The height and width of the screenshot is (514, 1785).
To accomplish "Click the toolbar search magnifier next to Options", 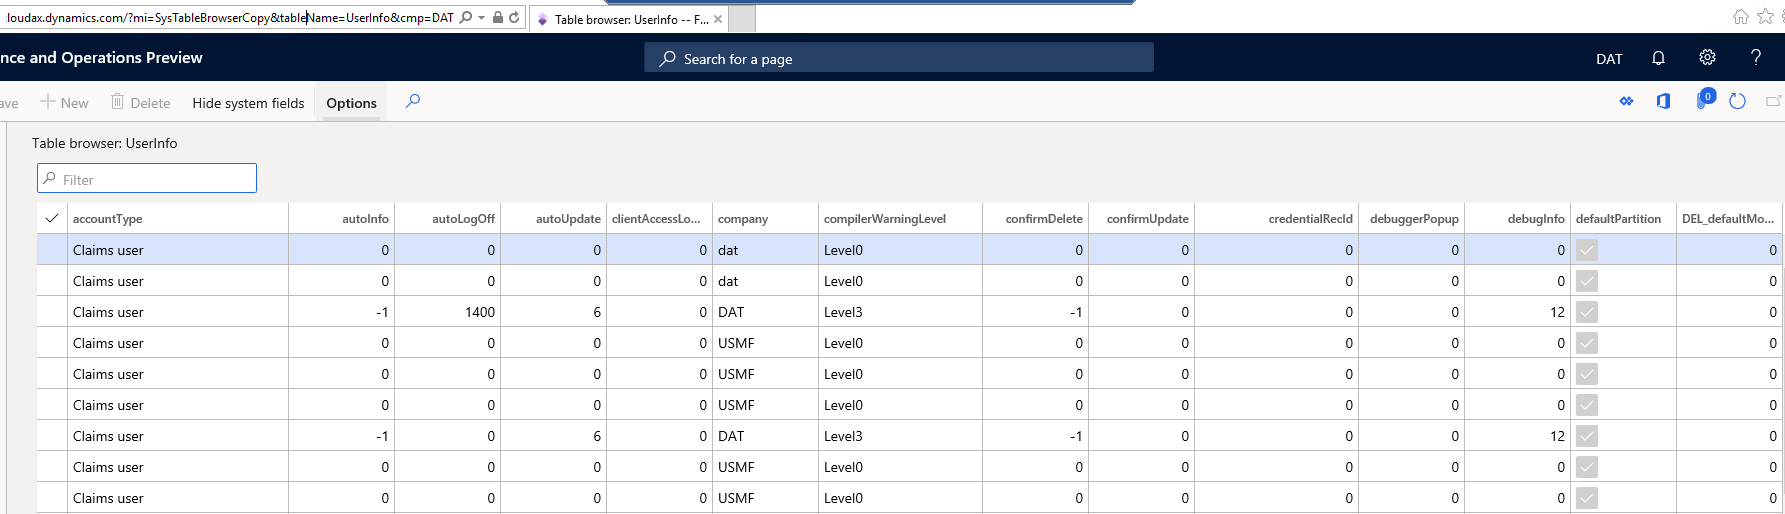I will point(412,101).
